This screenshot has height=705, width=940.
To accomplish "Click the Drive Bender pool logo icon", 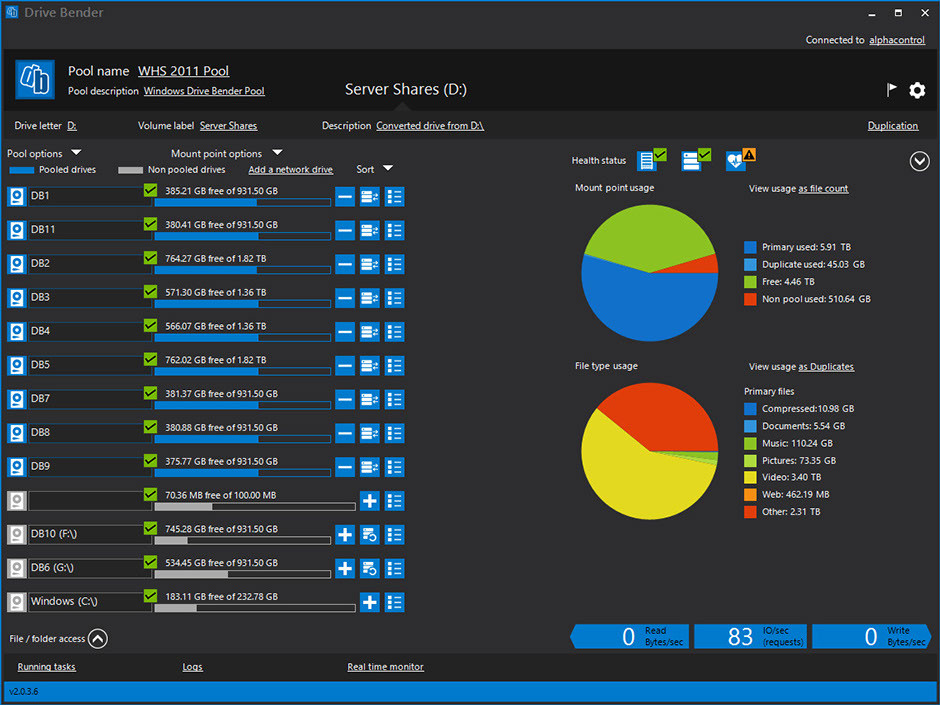I will (35, 79).
